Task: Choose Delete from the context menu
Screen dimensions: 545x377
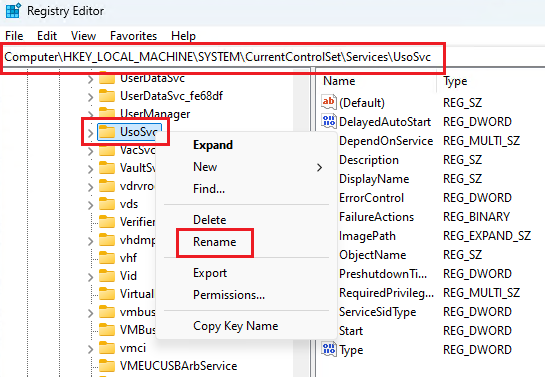Action: [210, 220]
